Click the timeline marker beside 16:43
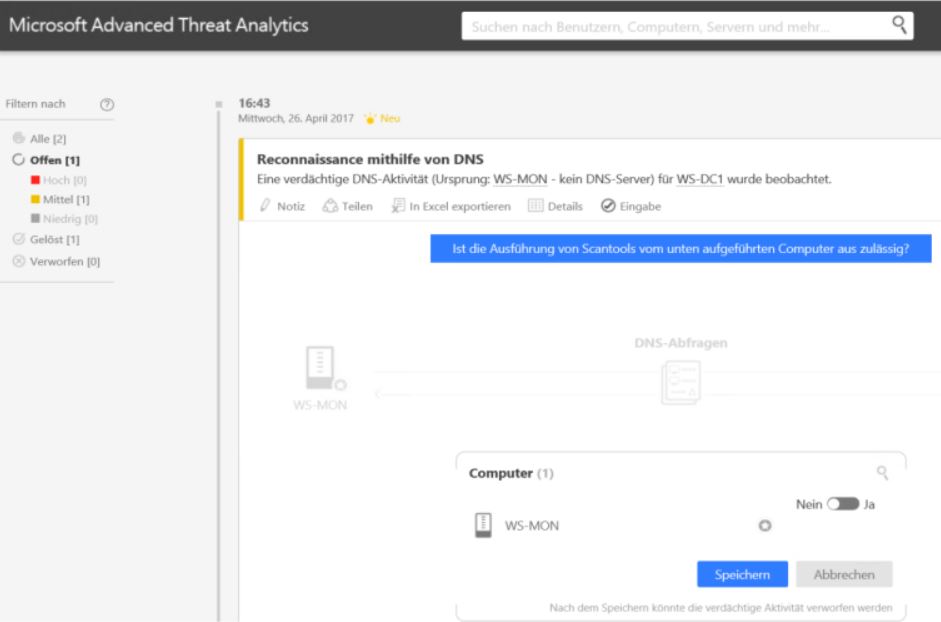This screenshot has height=622, width=941. point(218,104)
